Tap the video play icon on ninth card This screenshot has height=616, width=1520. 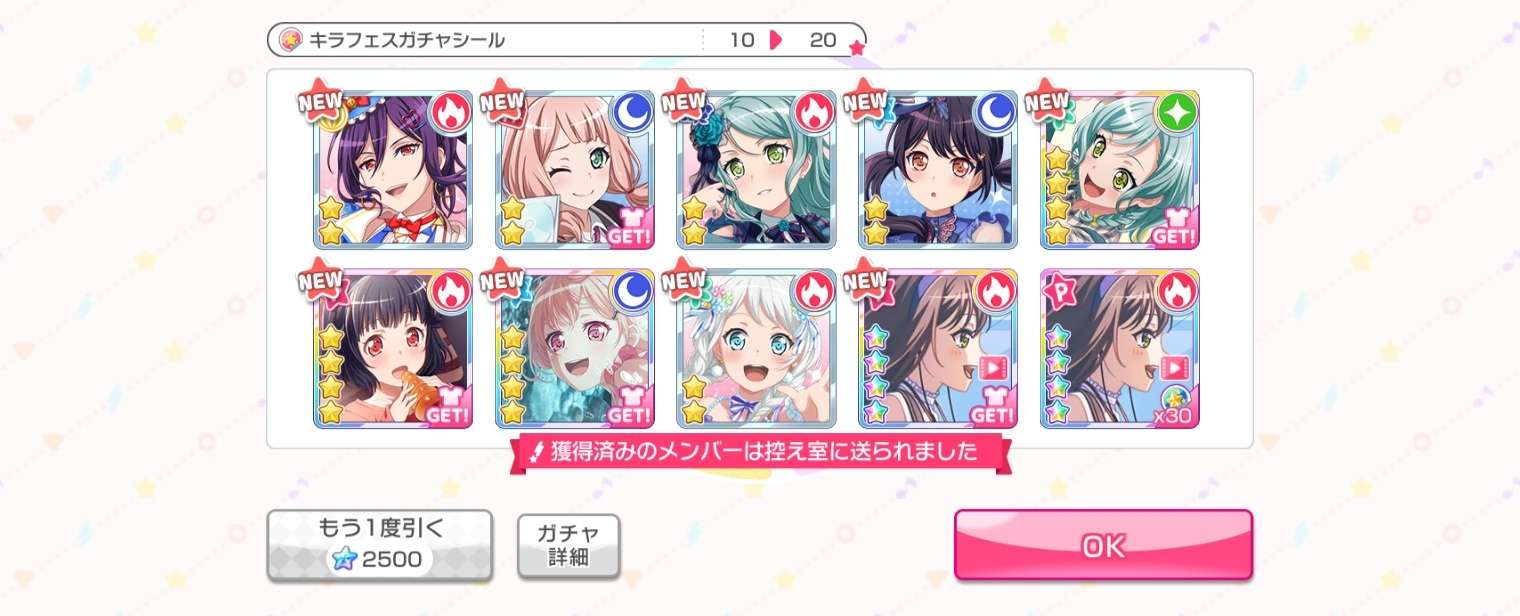point(994,368)
